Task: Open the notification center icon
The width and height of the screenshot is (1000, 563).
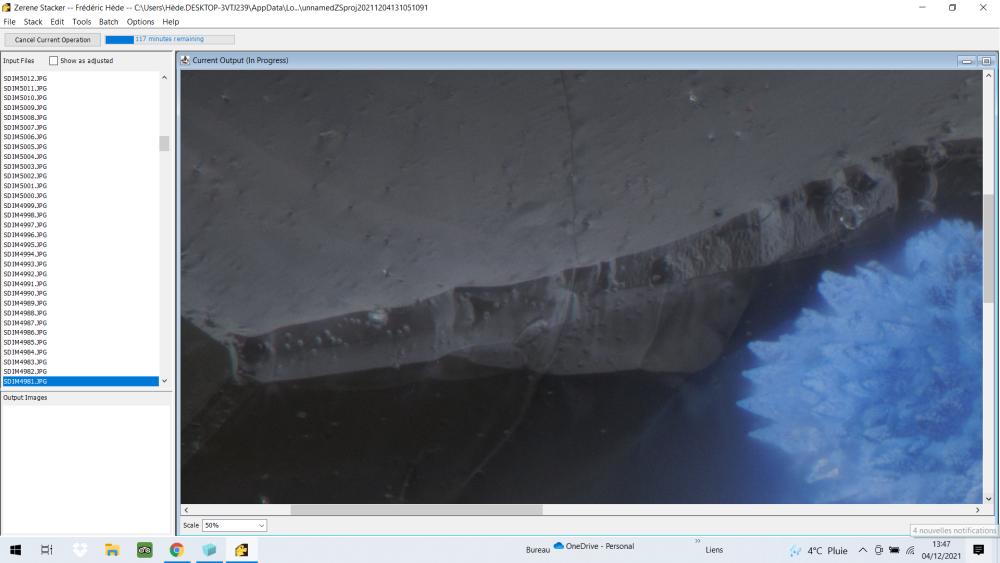Action: 978,550
